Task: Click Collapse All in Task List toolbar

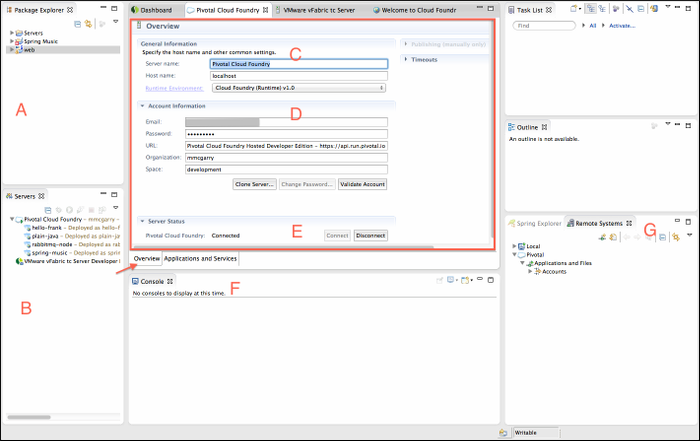Action: (x=641, y=8)
